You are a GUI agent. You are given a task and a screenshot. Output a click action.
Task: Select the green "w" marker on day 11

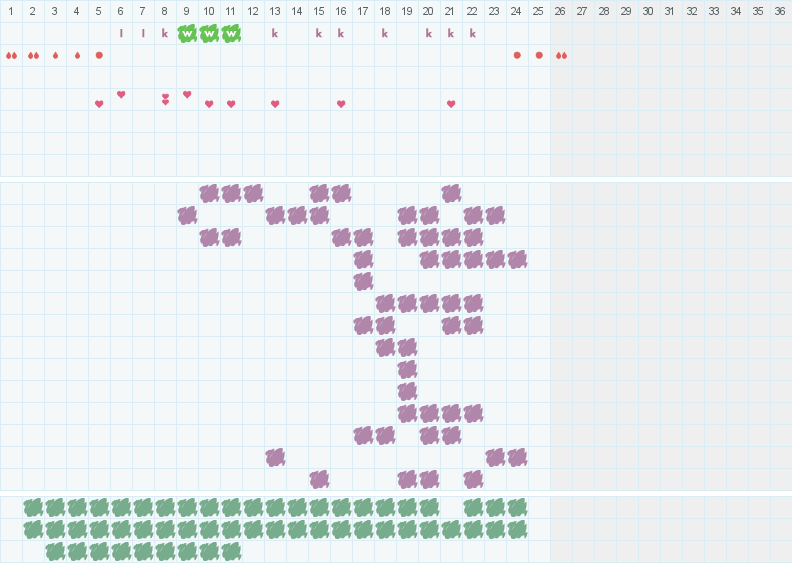[x=231, y=33]
